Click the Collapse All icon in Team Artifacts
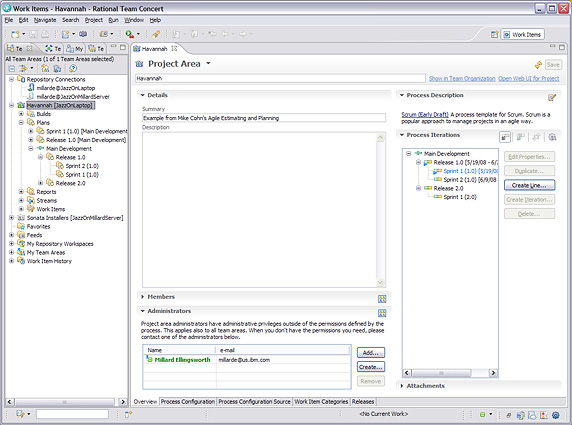The image size is (572, 425). [12, 68]
